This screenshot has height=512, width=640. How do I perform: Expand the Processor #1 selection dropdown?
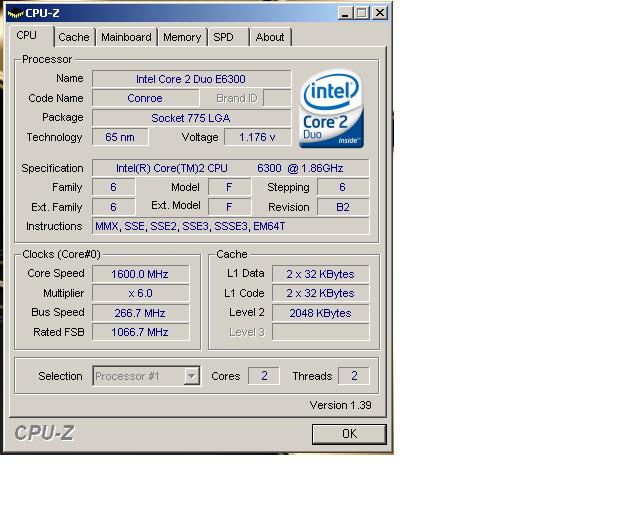coord(191,376)
